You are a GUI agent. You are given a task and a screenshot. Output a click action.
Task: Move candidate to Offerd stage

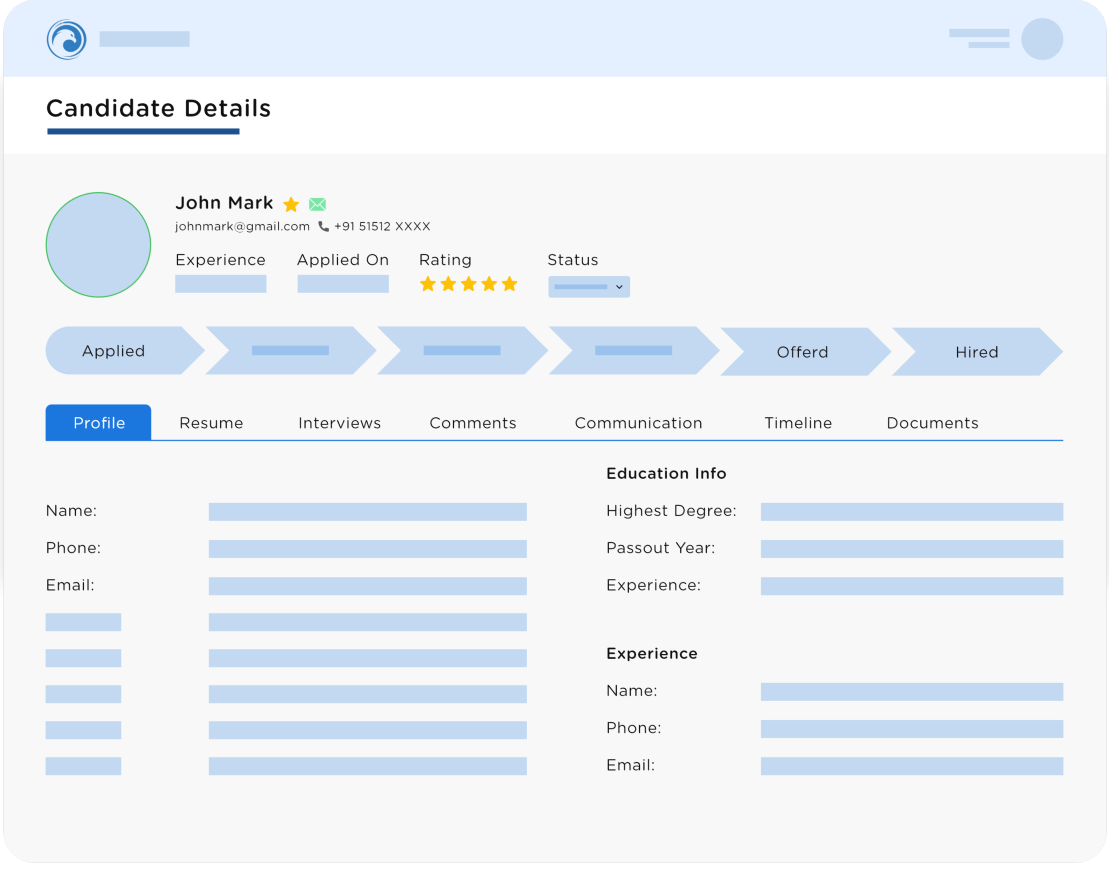(802, 352)
